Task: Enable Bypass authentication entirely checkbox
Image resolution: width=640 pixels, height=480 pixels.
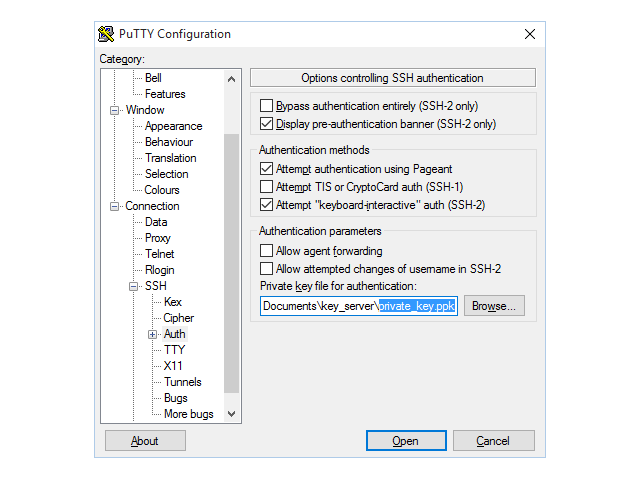Action: click(x=267, y=106)
